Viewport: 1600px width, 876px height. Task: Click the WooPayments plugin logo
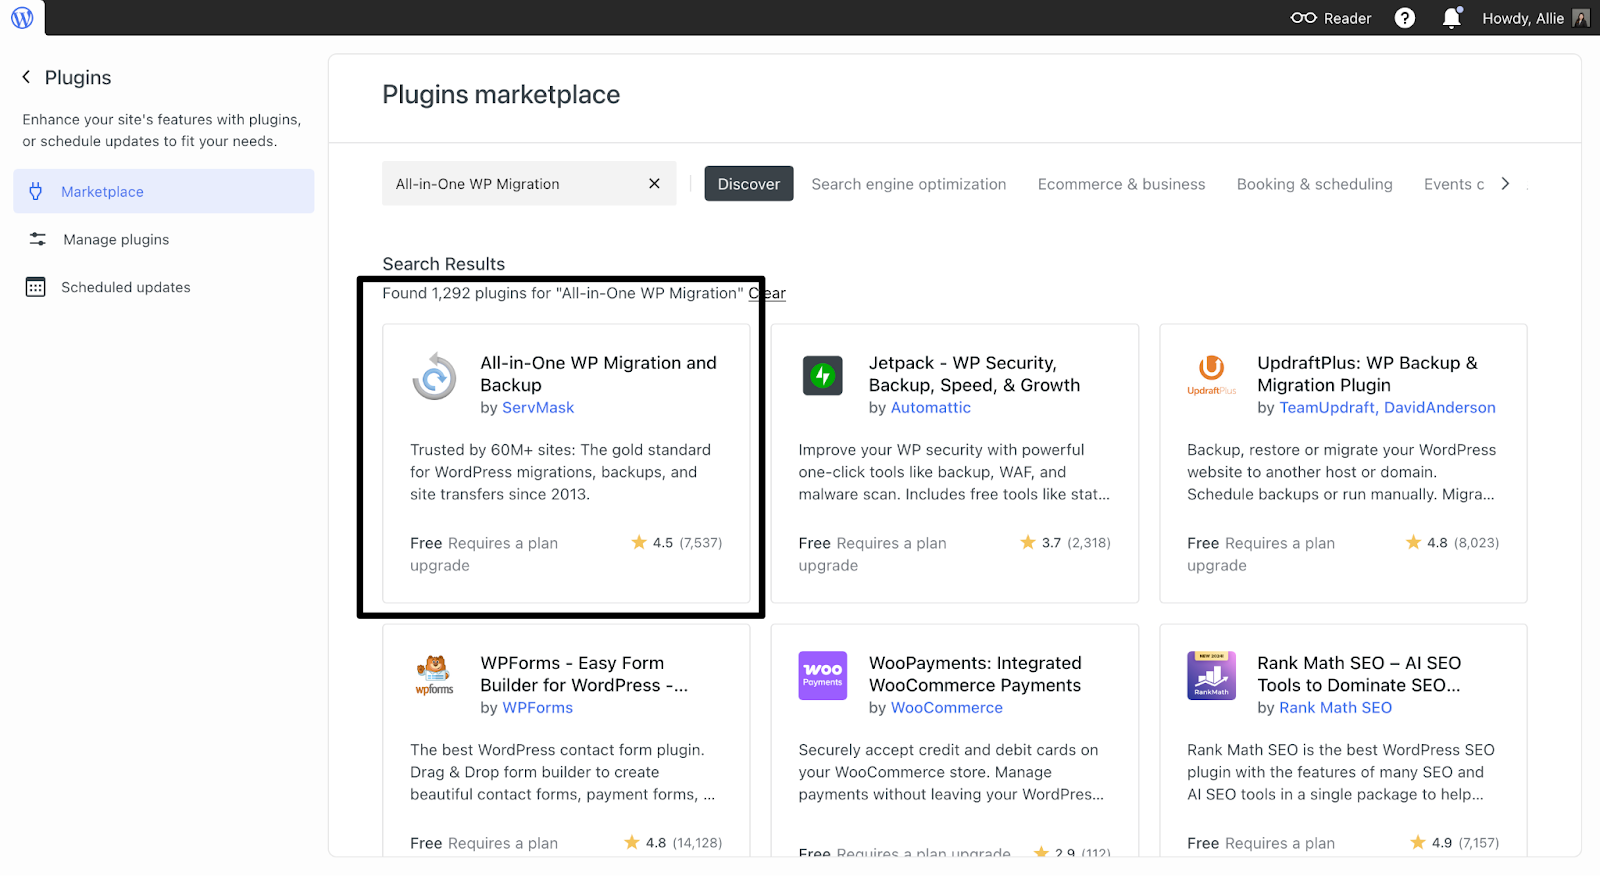coord(823,675)
